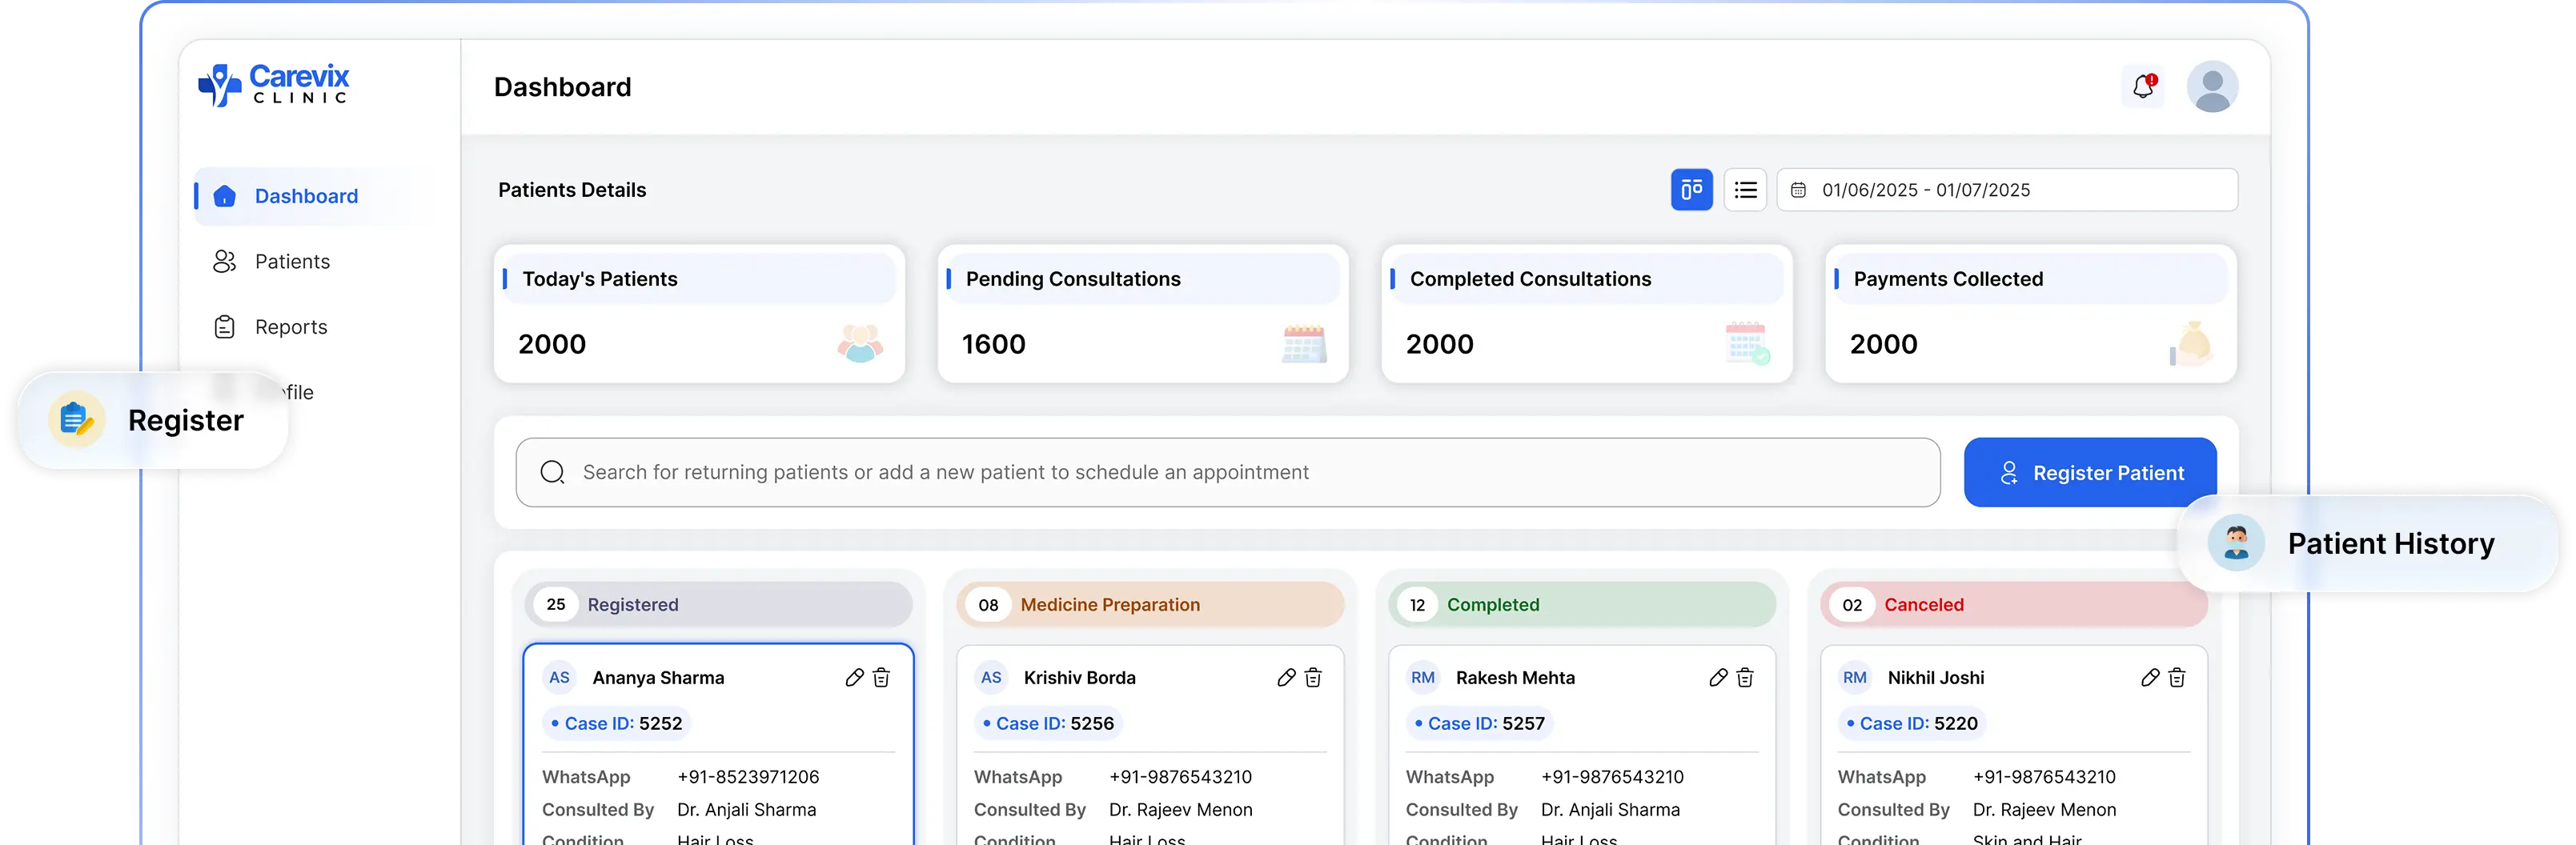
Task: Edit Nikhil Joshi's canceled case
Action: [x=2150, y=678]
